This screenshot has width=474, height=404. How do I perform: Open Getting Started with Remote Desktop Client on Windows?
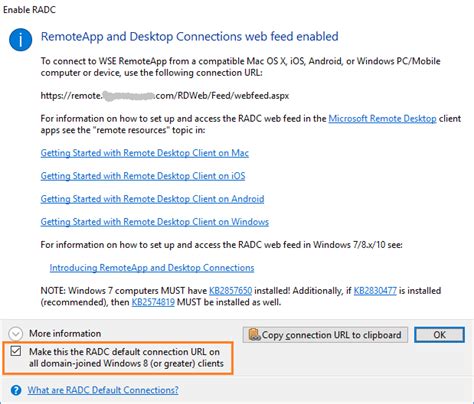pyautogui.click(x=155, y=222)
